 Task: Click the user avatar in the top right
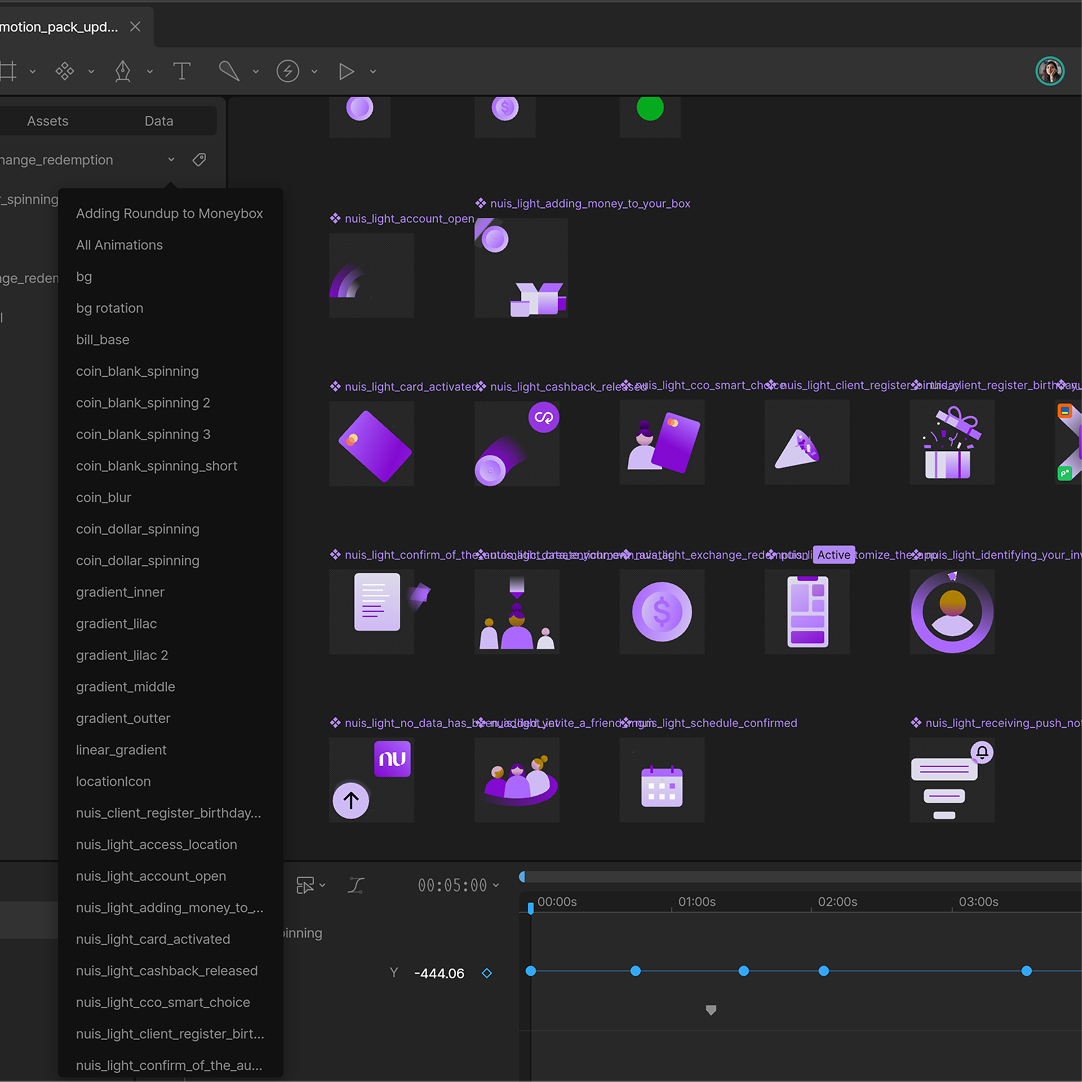[1050, 71]
